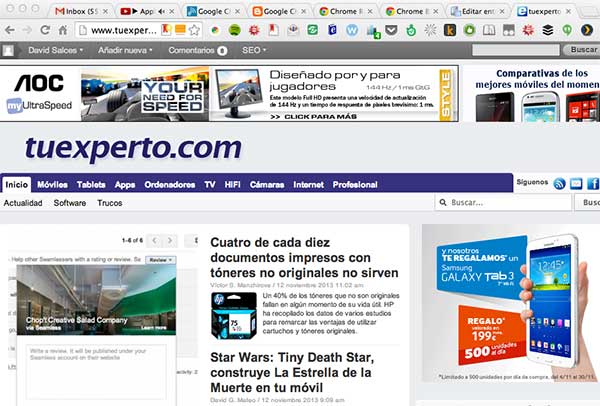The image size is (600, 406).
Task: Open the TV section
Action: click(210, 184)
